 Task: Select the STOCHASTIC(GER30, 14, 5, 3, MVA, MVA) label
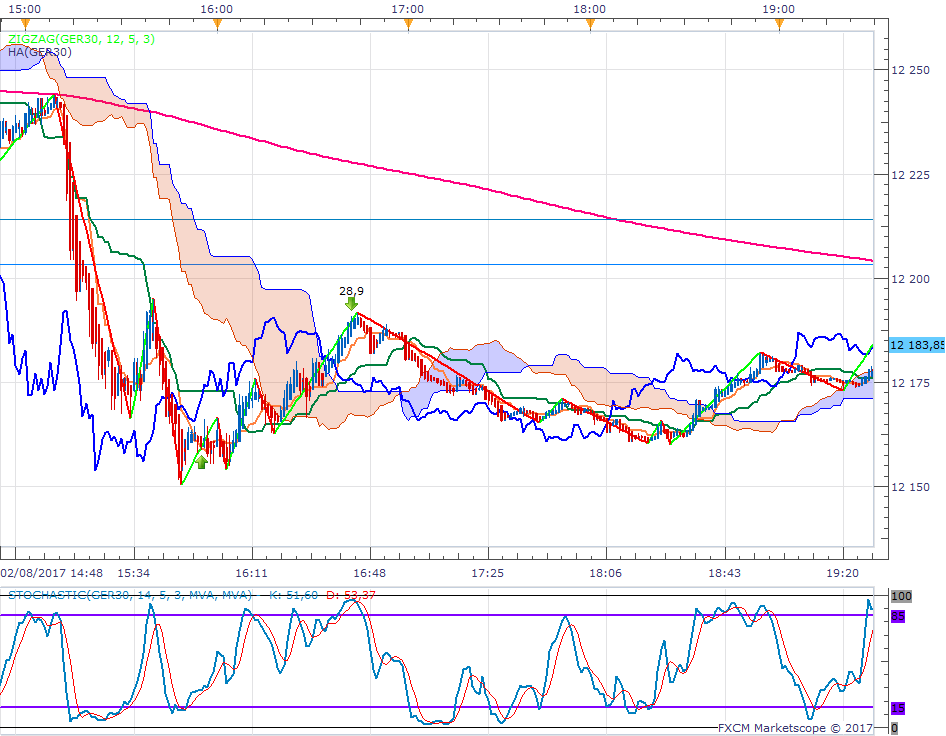click(130, 595)
